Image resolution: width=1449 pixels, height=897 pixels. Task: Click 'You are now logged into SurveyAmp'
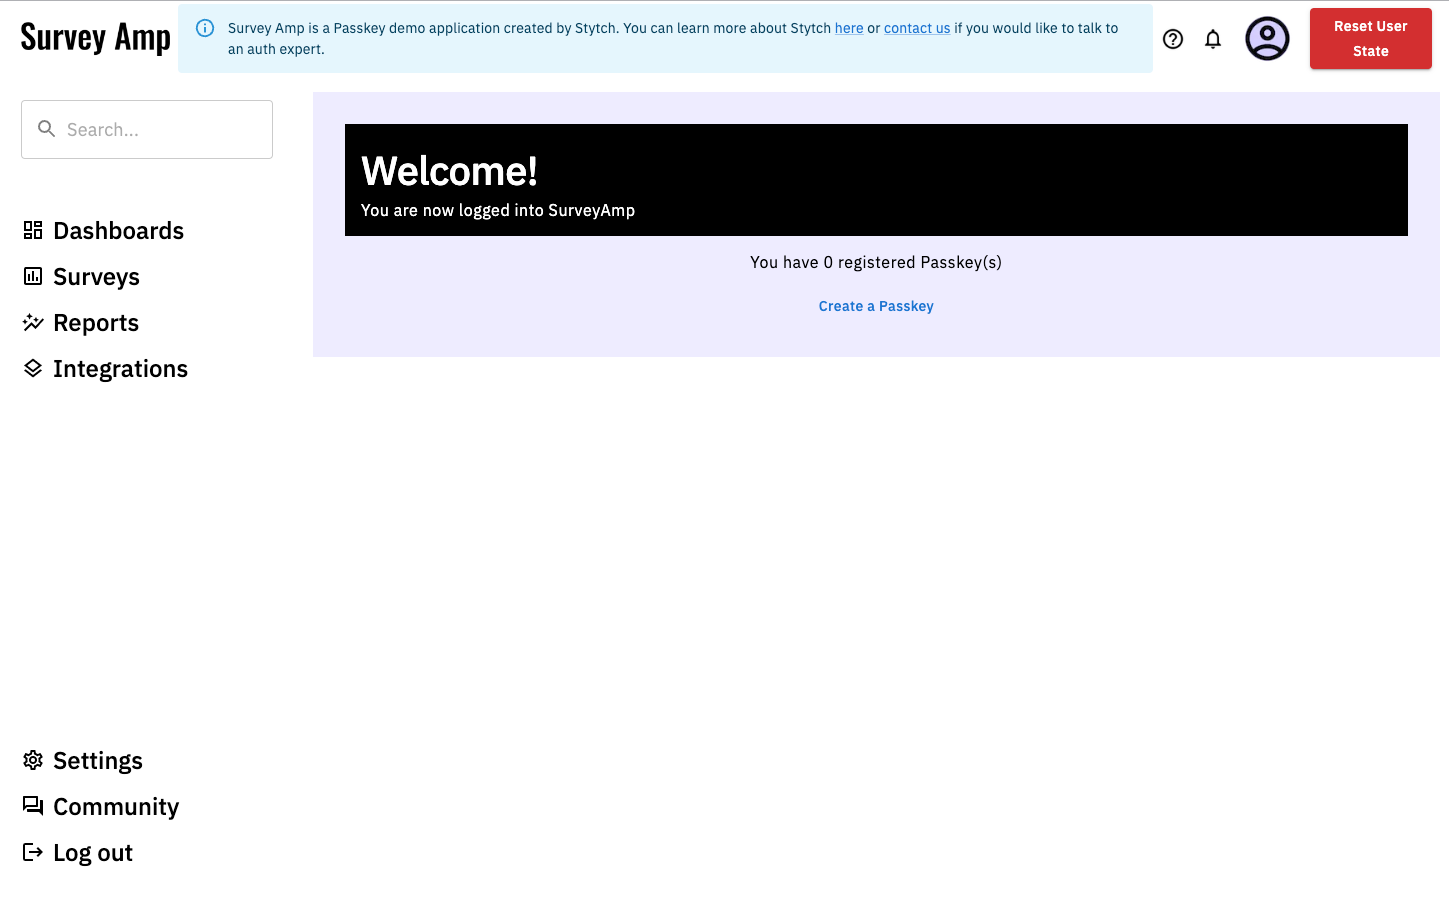point(498,210)
